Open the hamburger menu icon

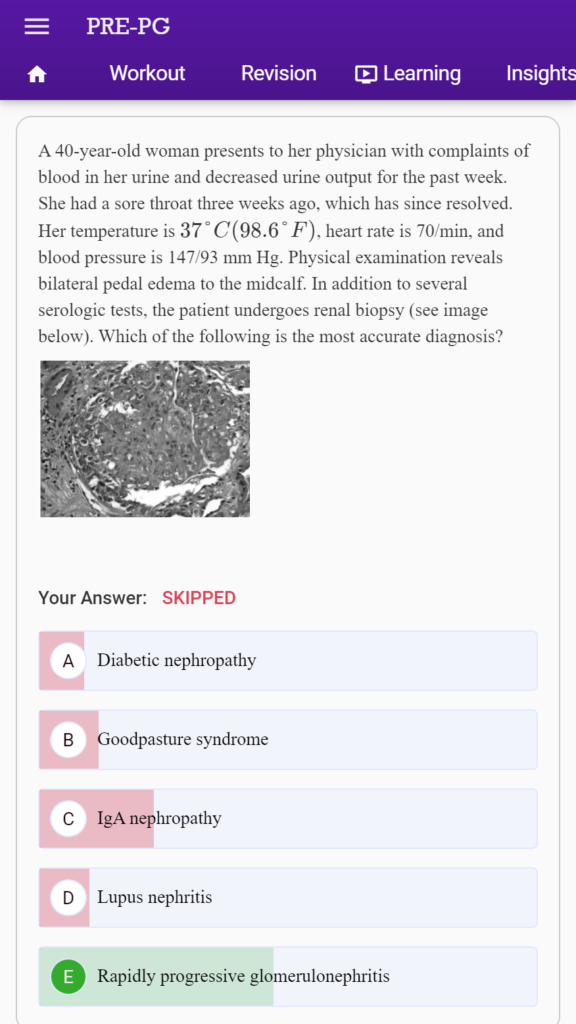[x=37, y=26]
